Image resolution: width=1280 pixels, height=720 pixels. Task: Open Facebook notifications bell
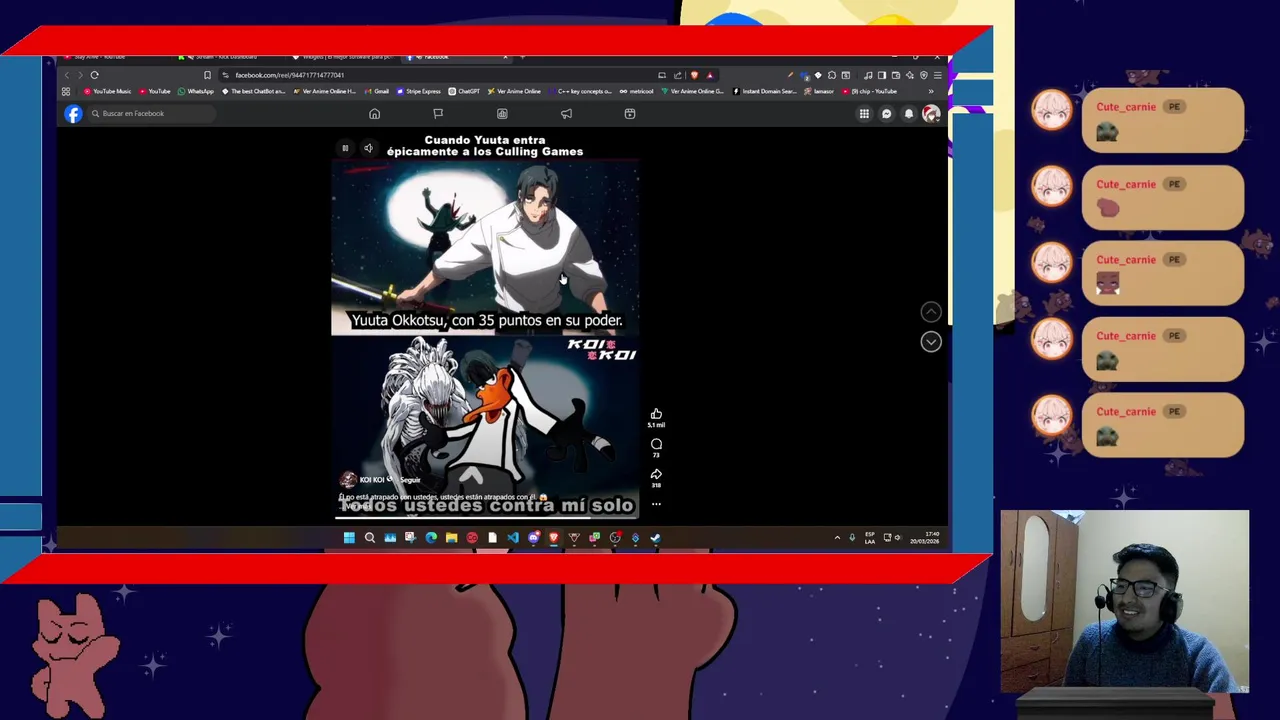click(909, 114)
